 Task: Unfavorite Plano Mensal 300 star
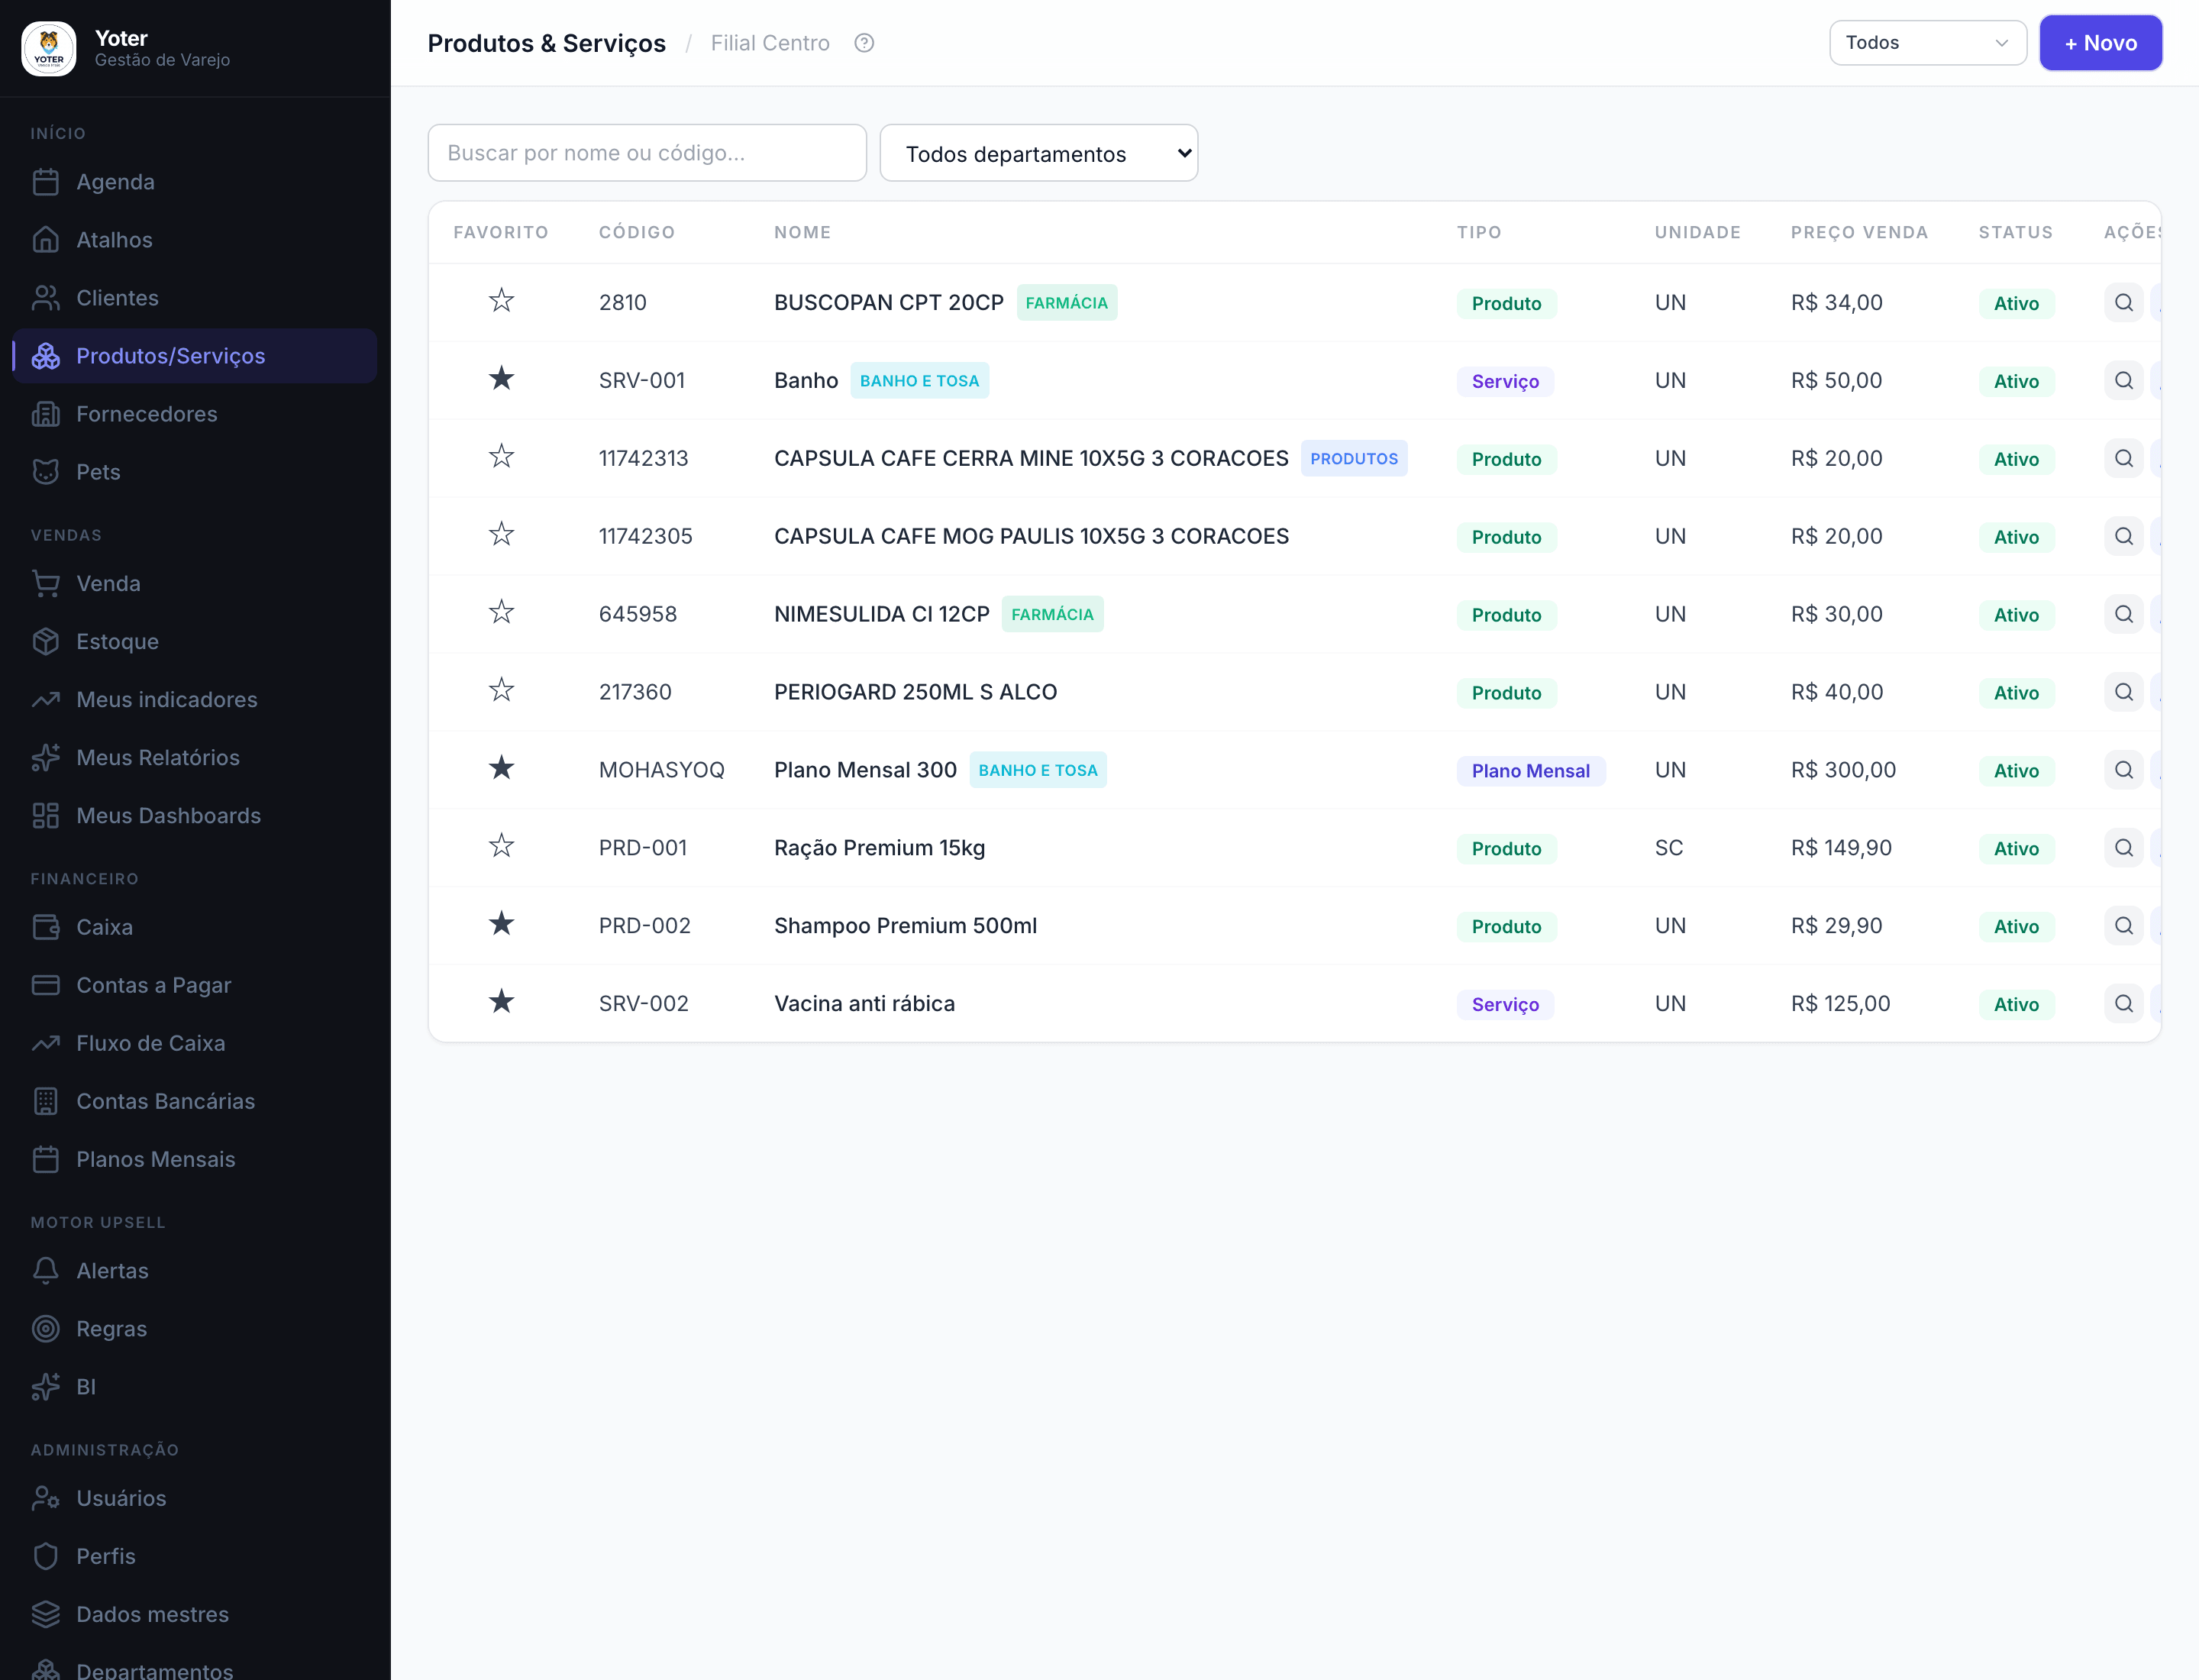tap(501, 768)
